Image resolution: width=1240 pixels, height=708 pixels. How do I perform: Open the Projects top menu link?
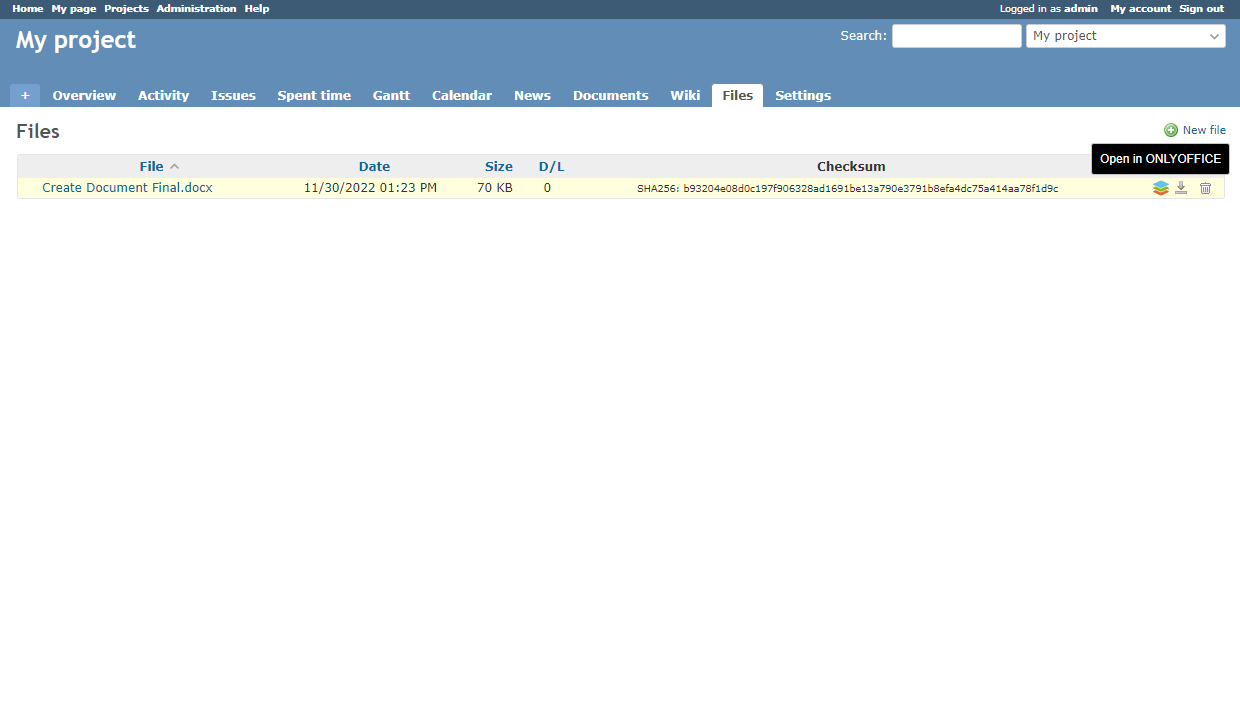pos(126,9)
